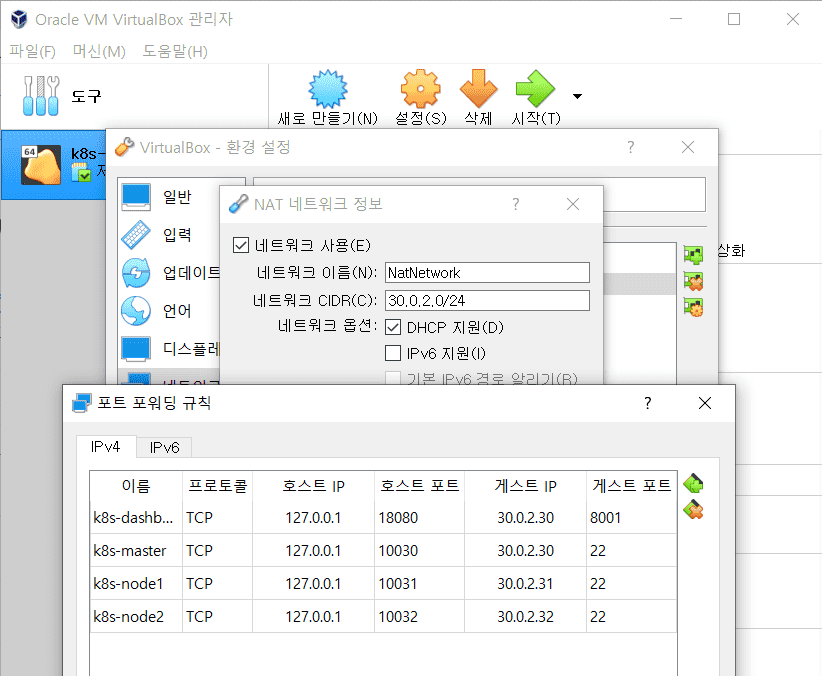The image size is (822, 676).
Task: Click guest port 8001 cell
Action: pos(631,518)
